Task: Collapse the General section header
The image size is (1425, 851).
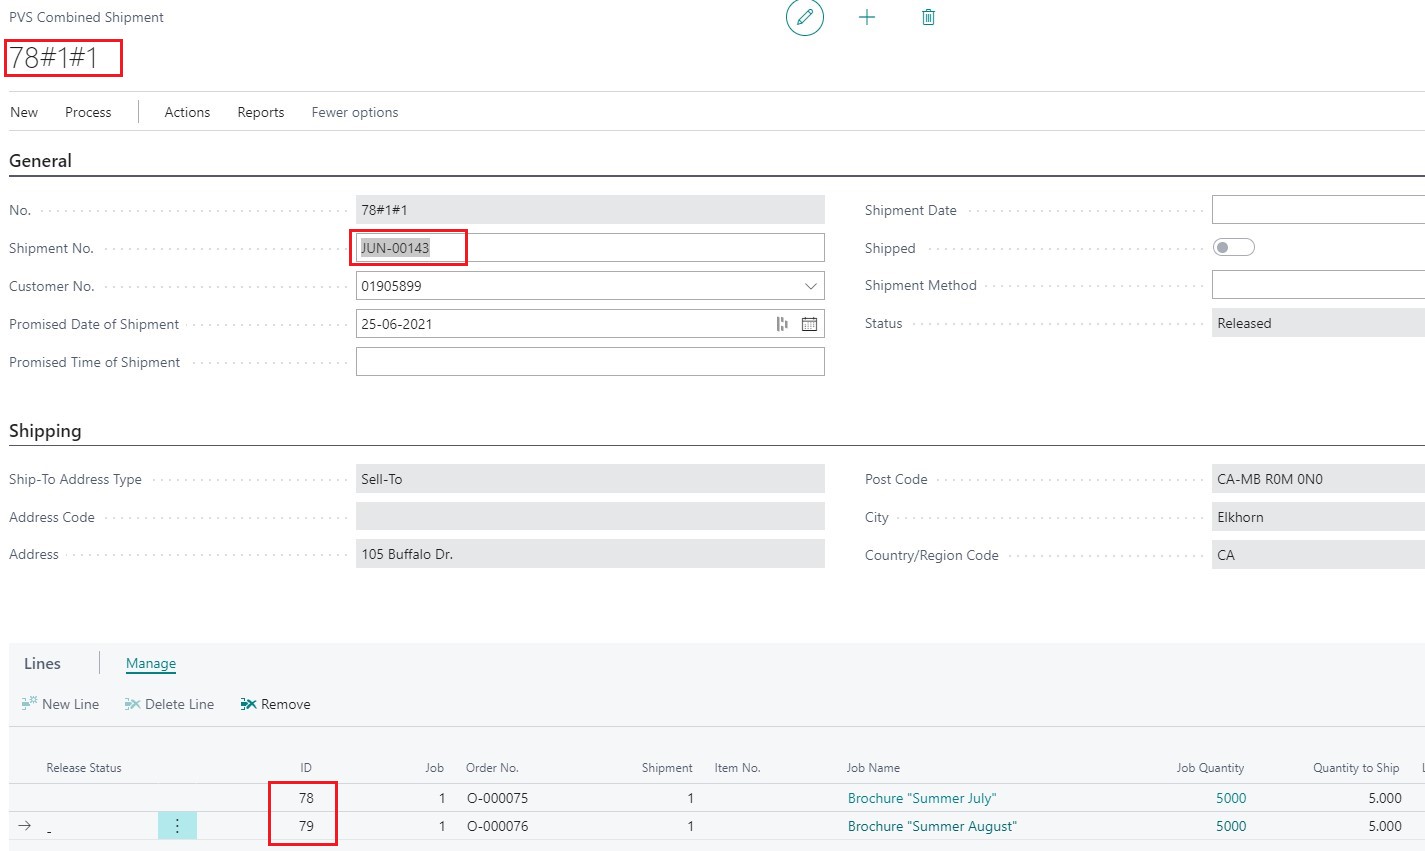Action: click(x=40, y=161)
